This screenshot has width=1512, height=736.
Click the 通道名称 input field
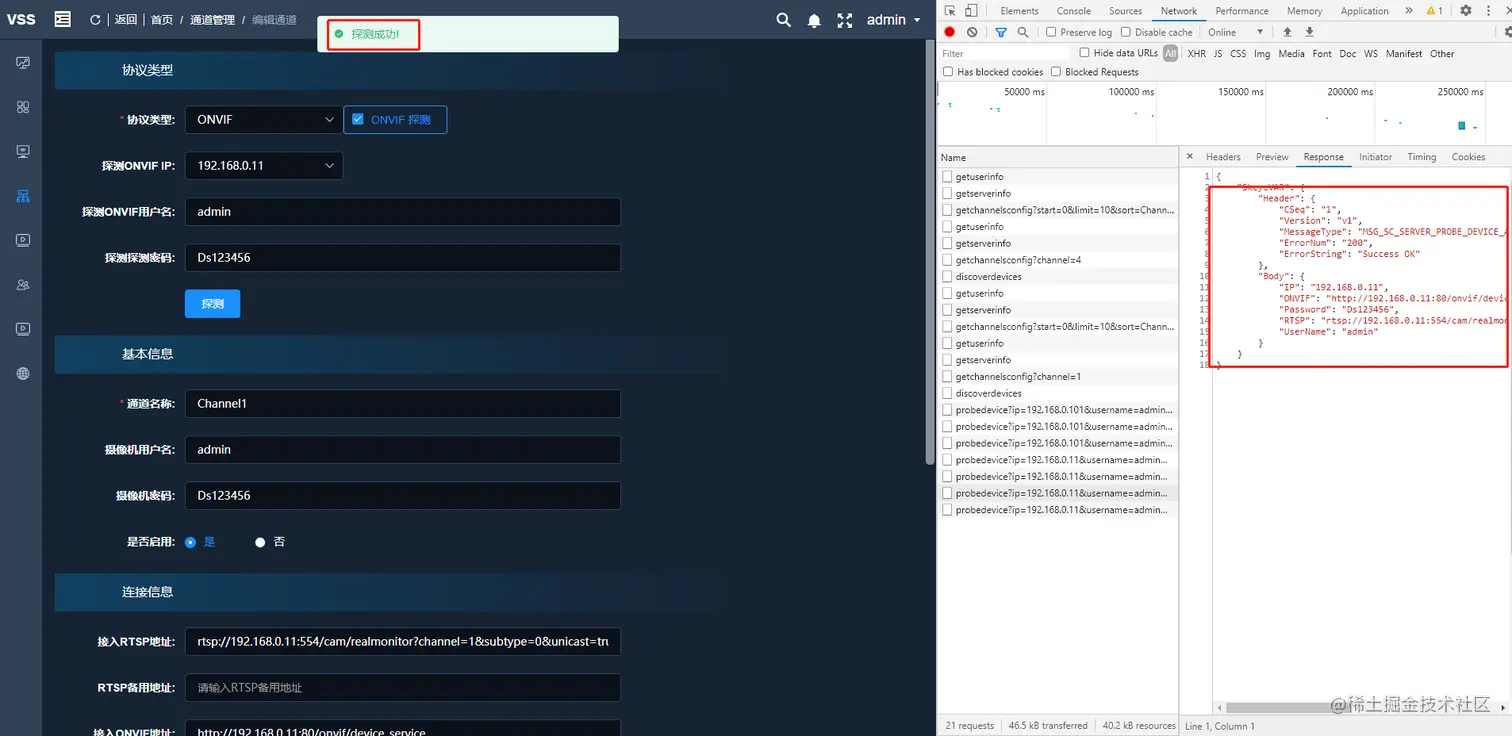click(402, 404)
